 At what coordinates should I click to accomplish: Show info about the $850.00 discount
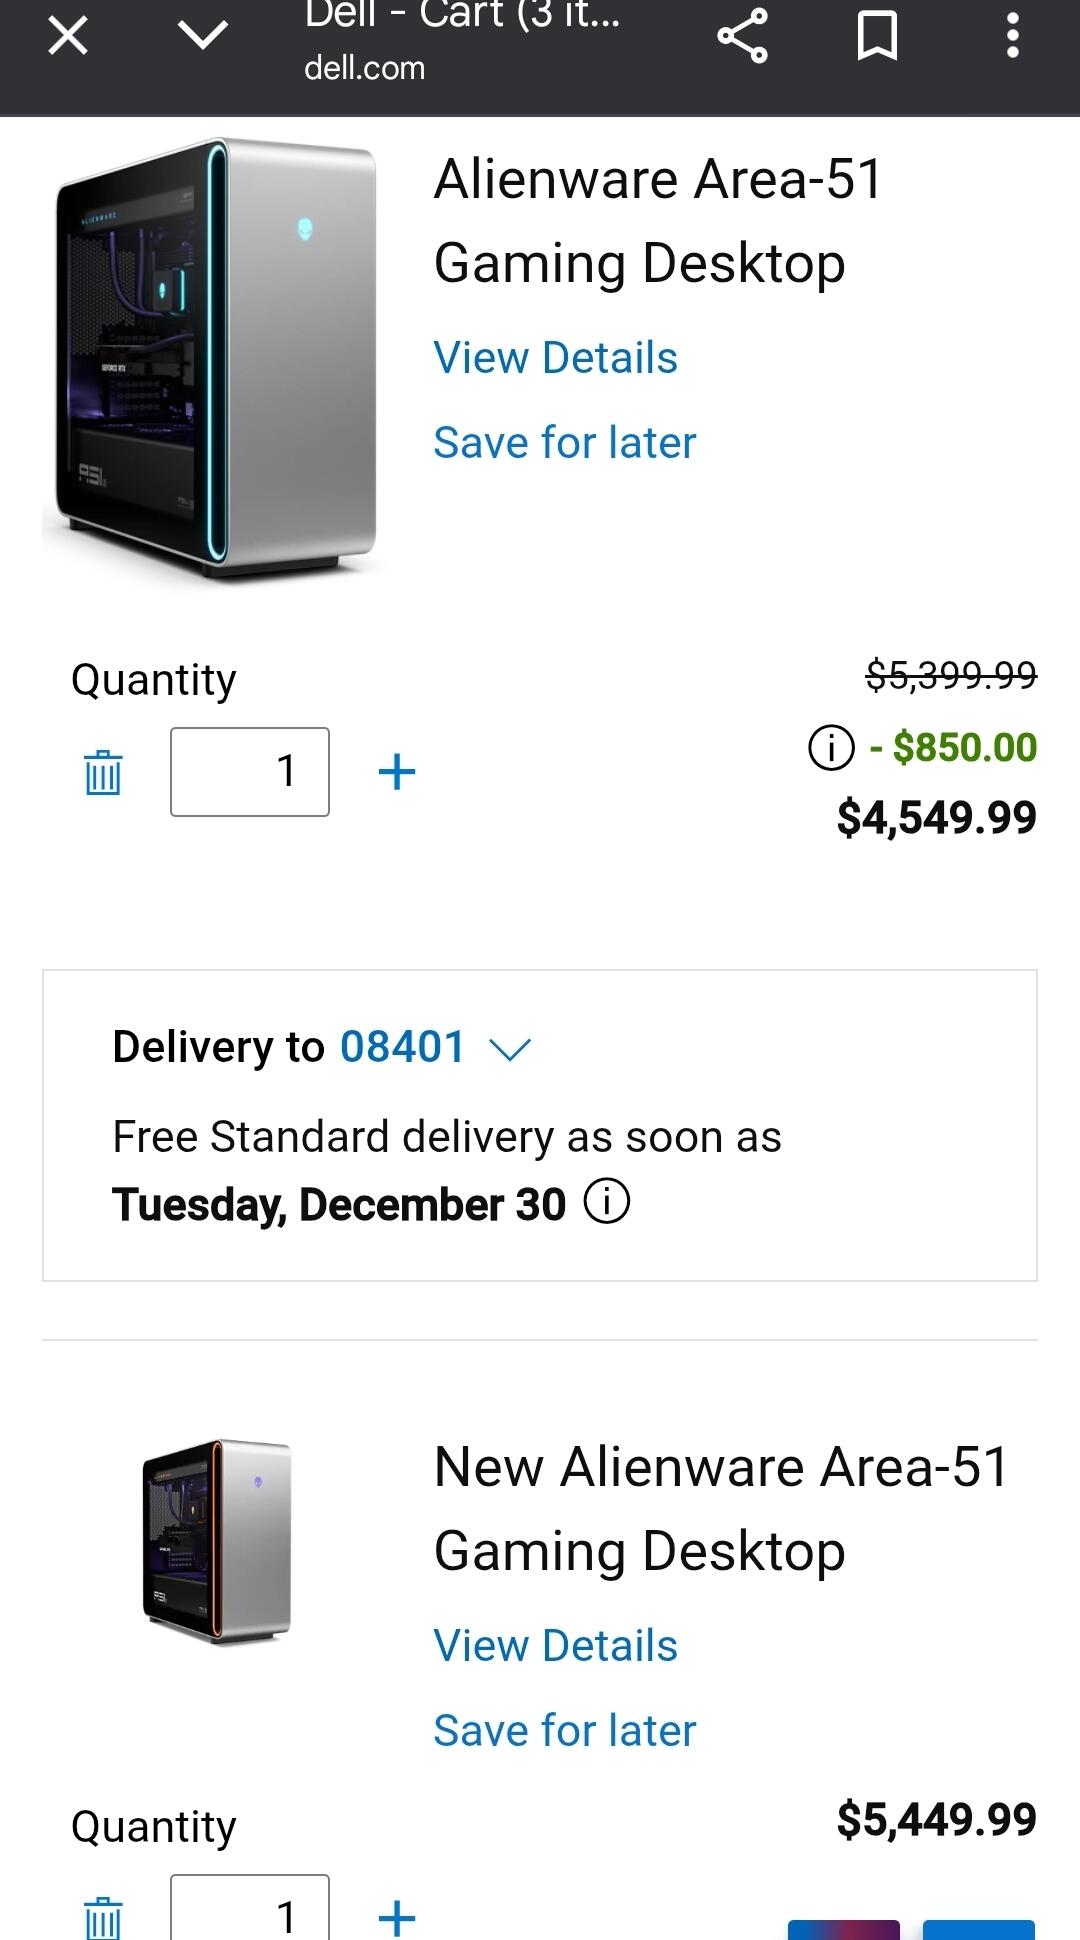[x=831, y=748]
